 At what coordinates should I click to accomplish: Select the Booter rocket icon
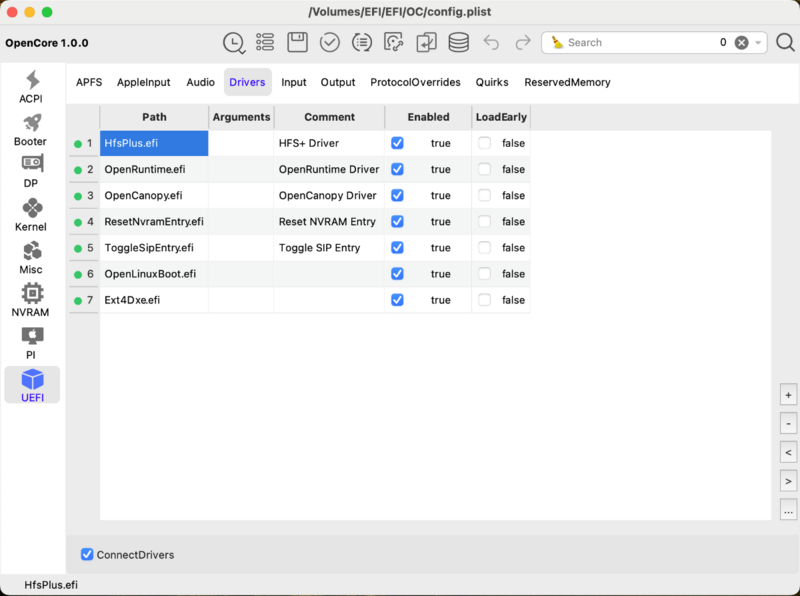point(31,129)
